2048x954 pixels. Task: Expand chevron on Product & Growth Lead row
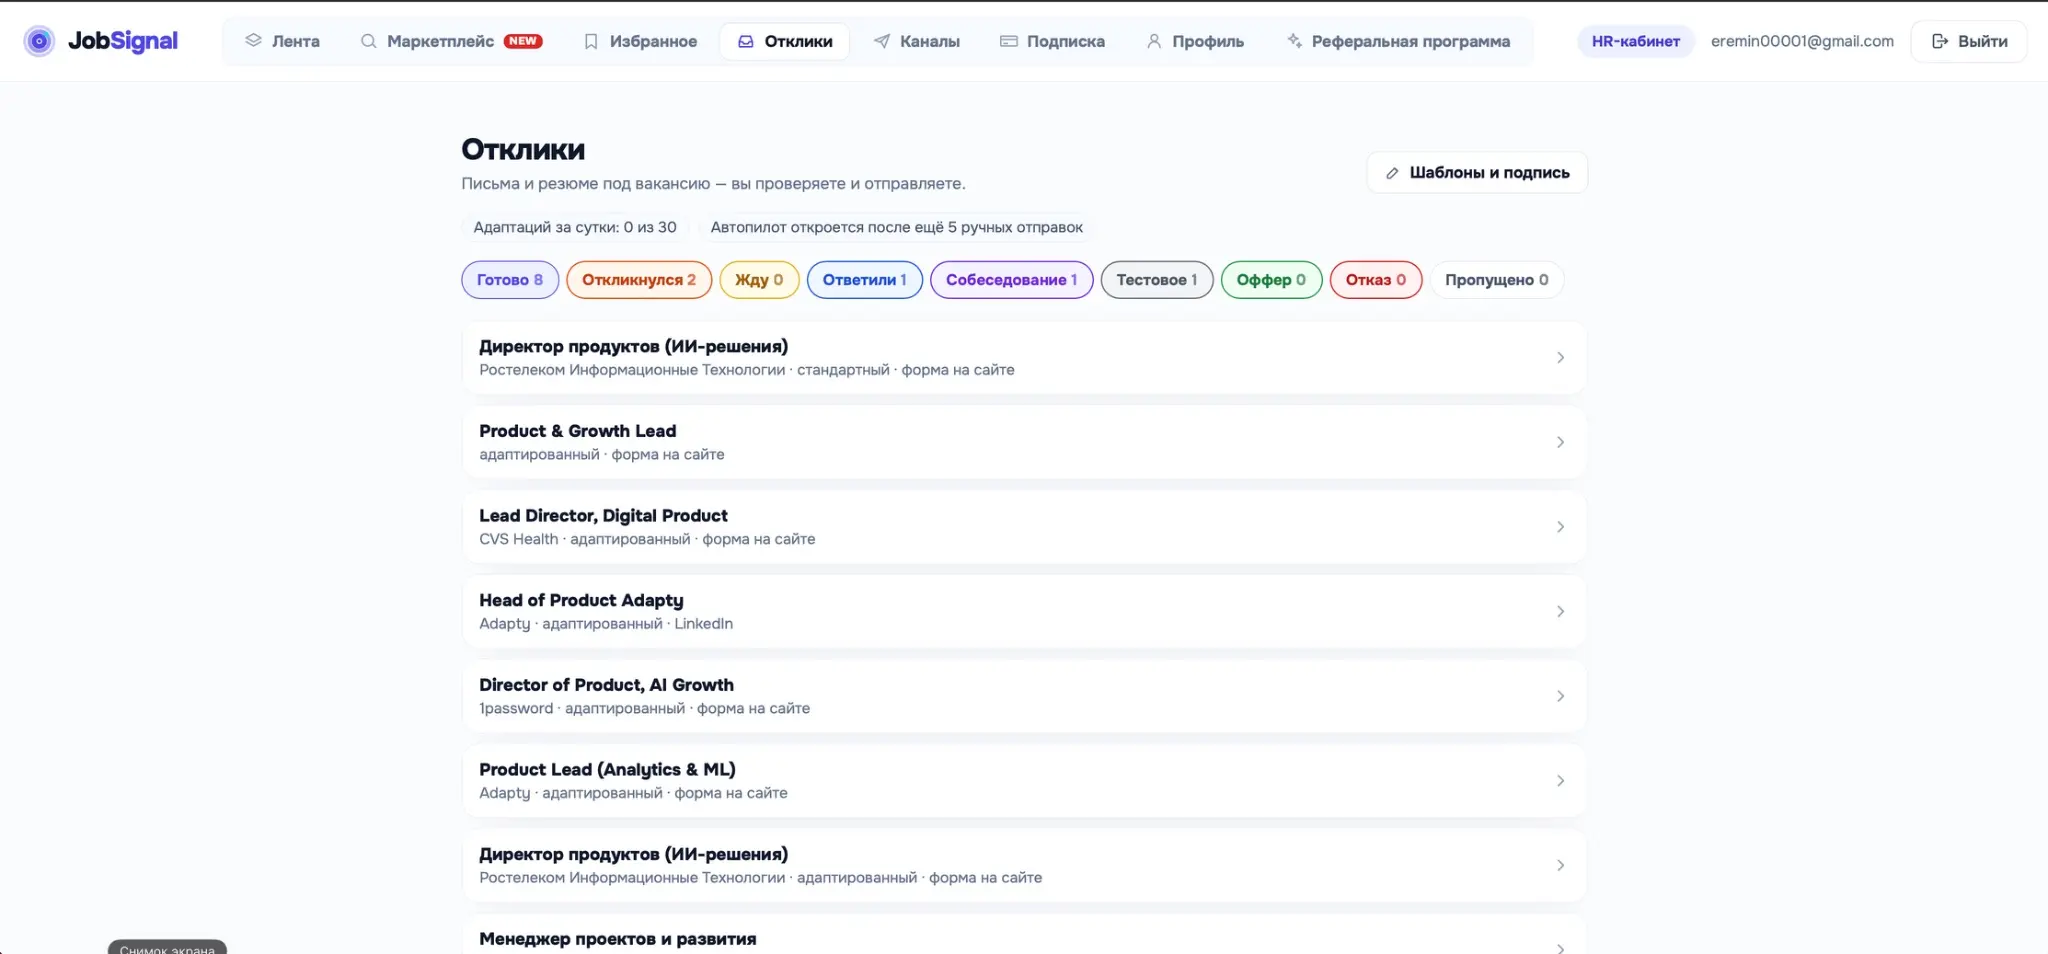pyautogui.click(x=1560, y=442)
